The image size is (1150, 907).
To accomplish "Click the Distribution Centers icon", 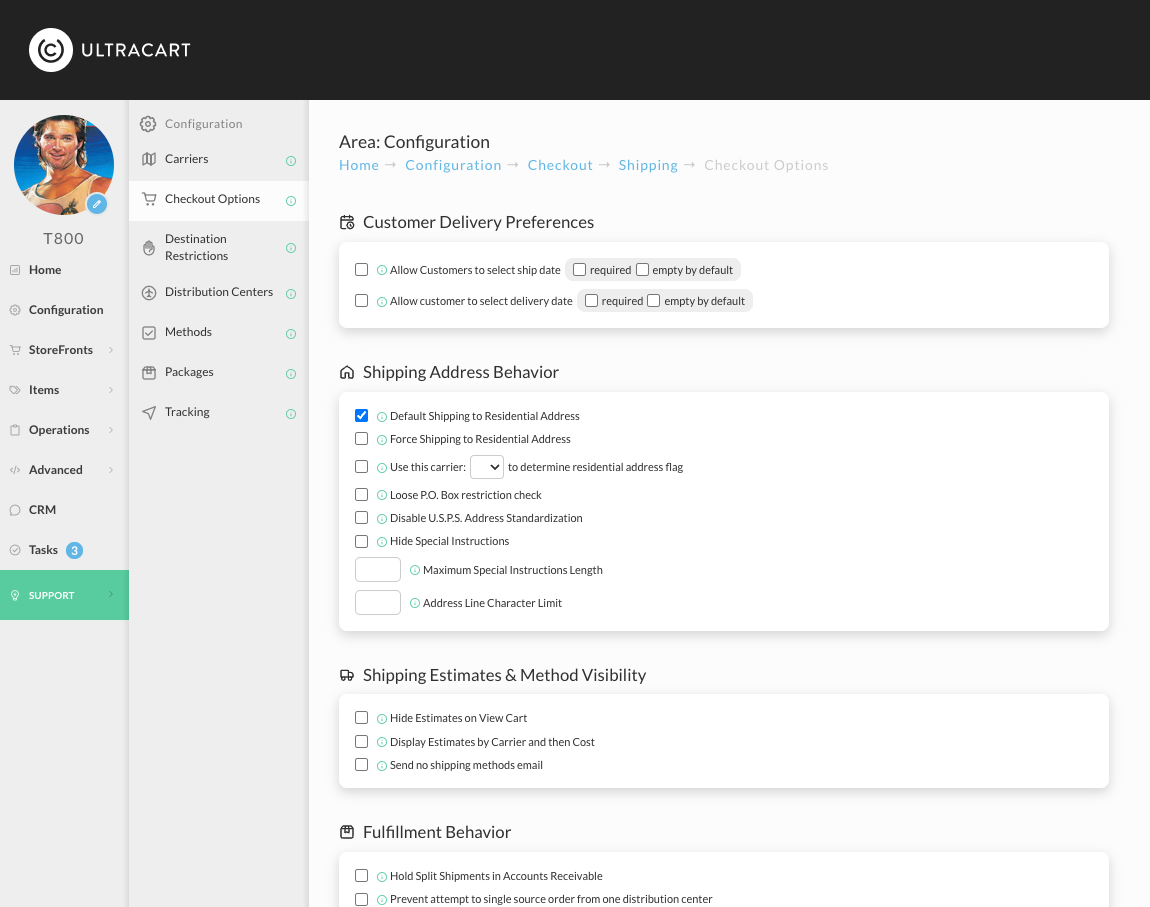I will (x=149, y=293).
